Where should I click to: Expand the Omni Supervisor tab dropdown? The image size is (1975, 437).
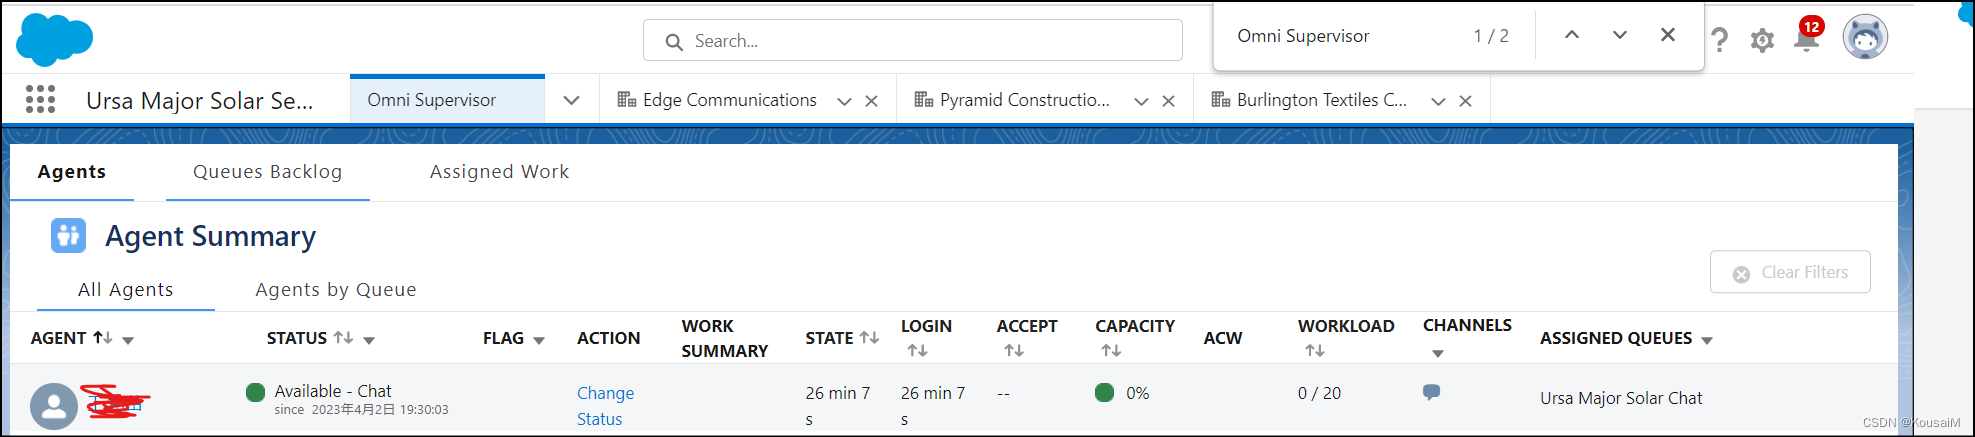tap(571, 100)
